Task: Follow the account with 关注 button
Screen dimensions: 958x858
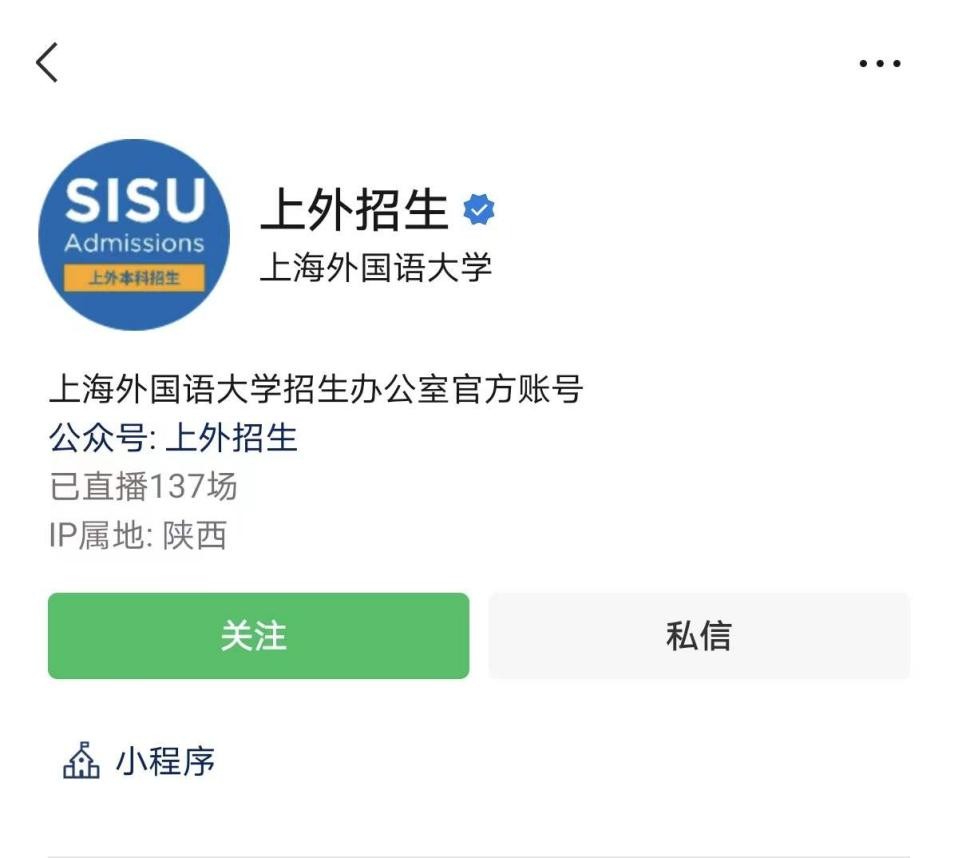Action: click(x=259, y=635)
